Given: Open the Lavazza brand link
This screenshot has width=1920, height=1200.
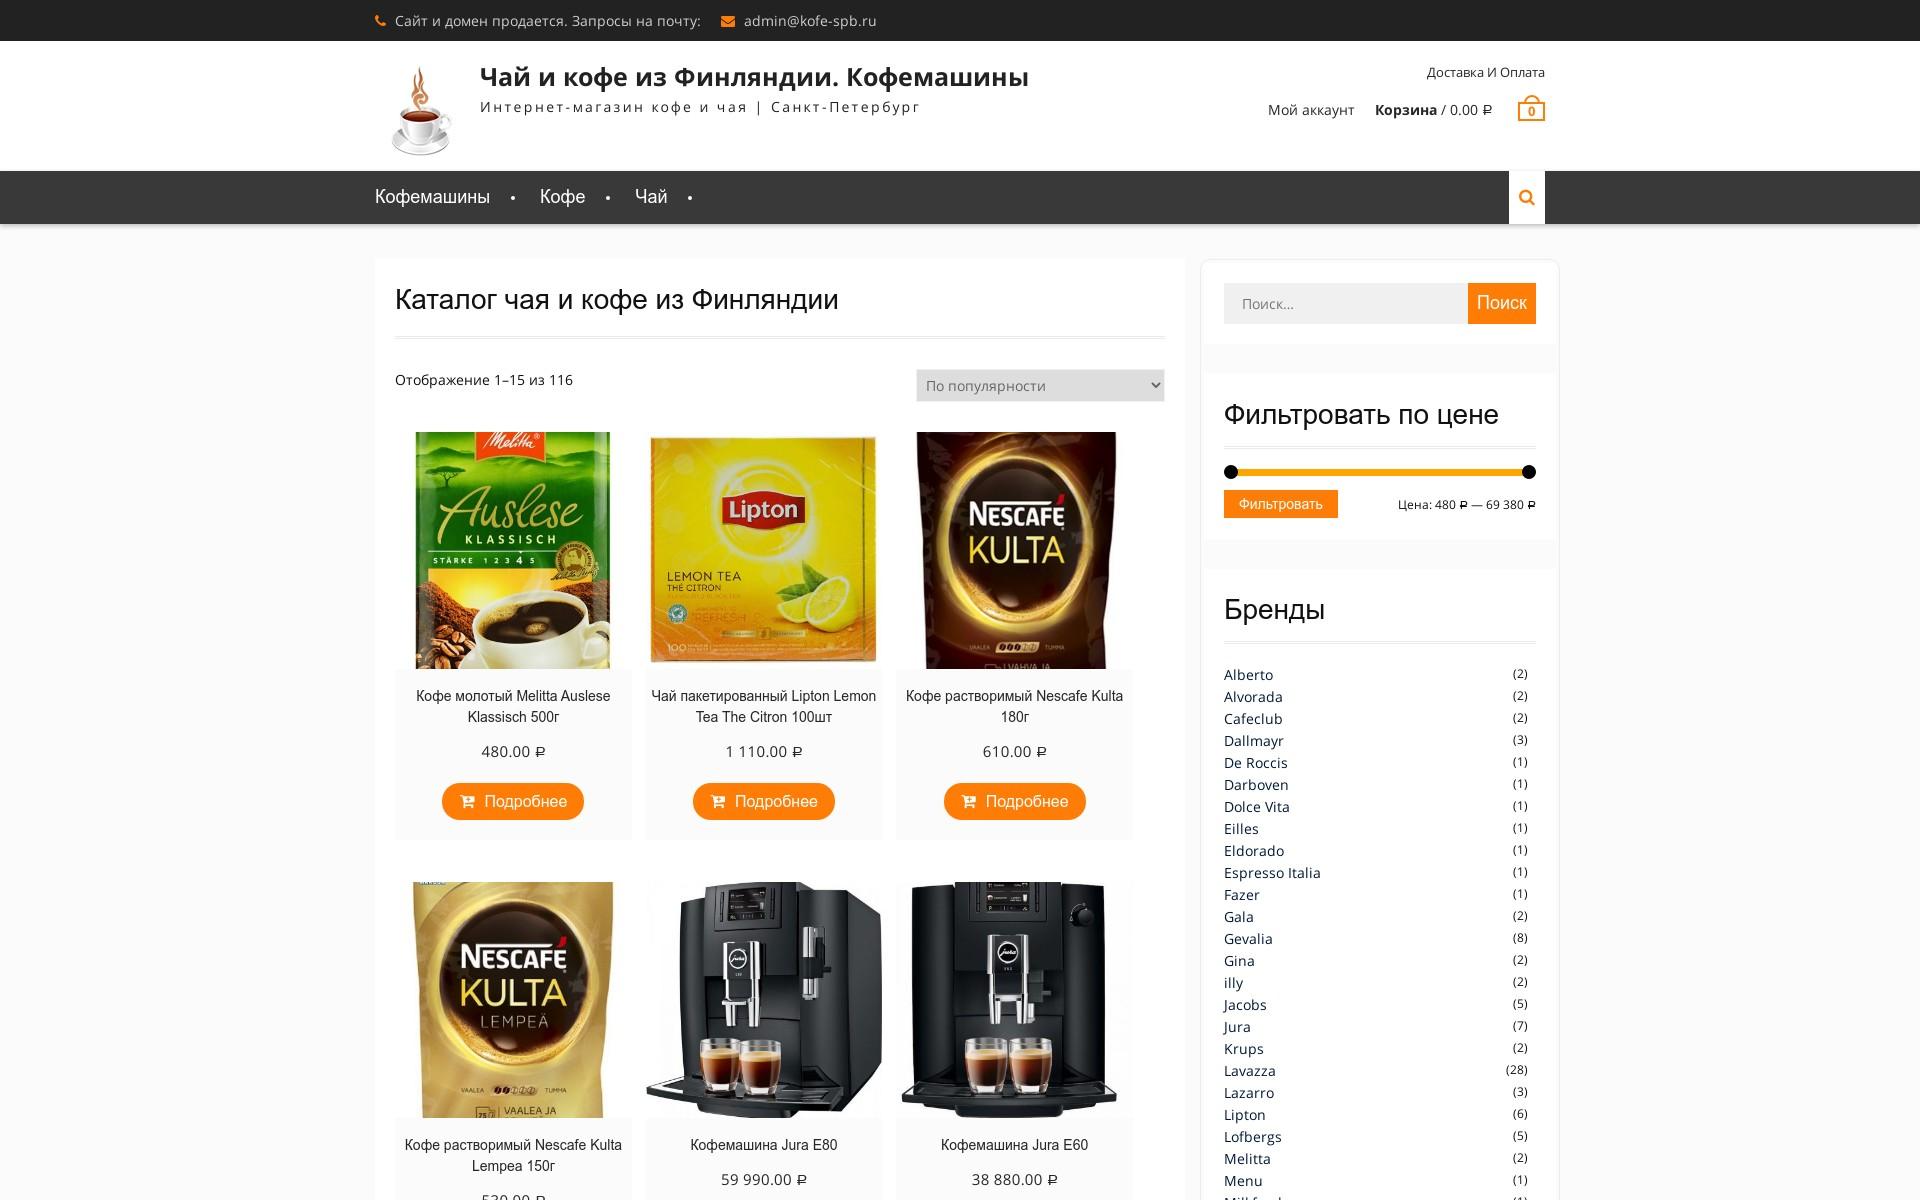Looking at the screenshot, I should pos(1249,1071).
